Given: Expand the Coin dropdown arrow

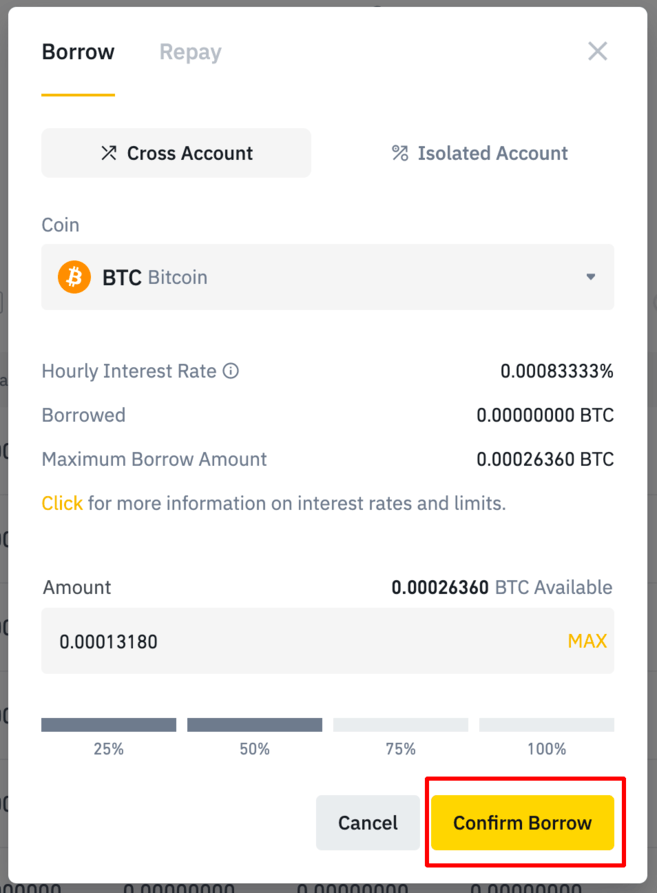Looking at the screenshot, I should [591, 277].
